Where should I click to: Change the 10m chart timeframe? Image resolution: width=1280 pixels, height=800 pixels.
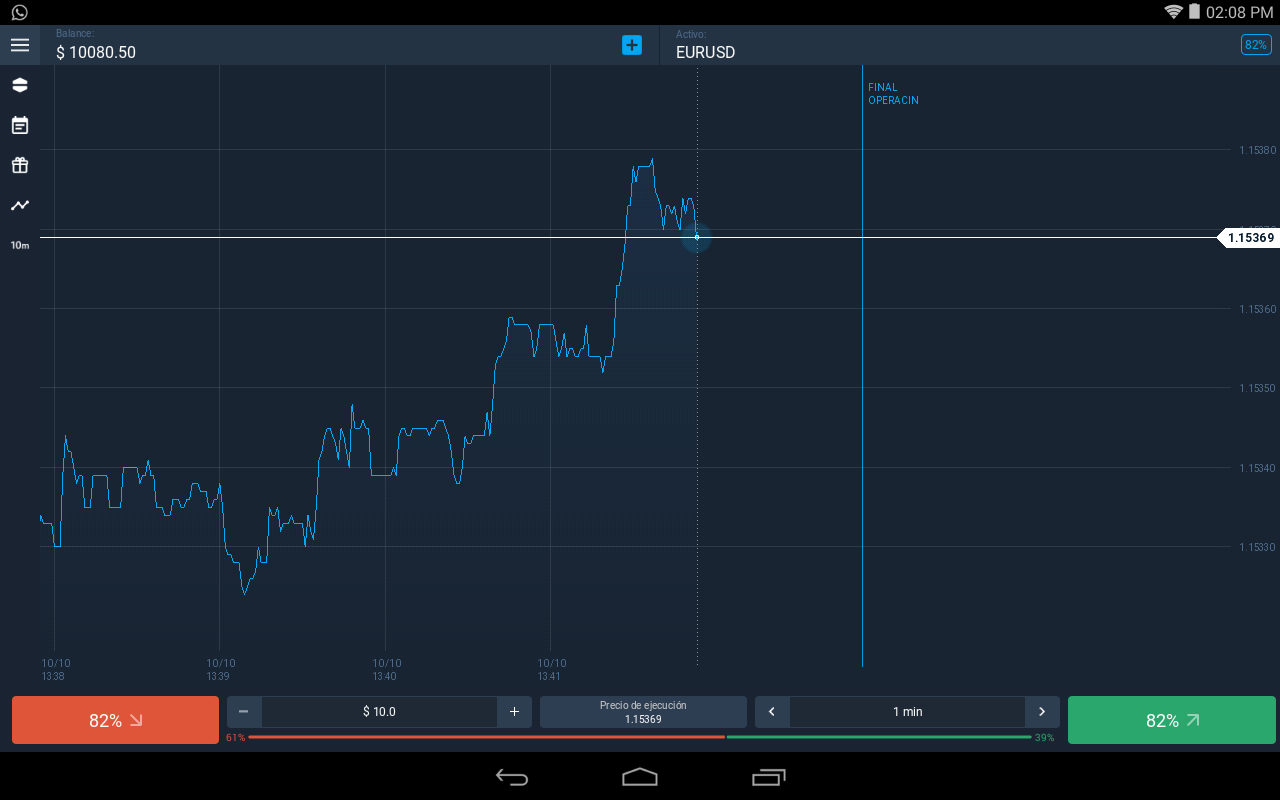[20, 245]
